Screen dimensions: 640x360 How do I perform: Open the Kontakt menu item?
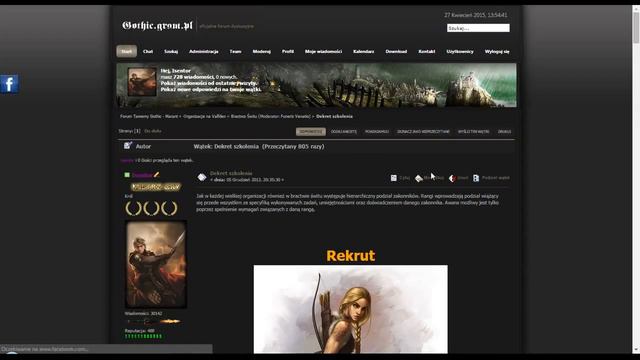click(427, 51)
